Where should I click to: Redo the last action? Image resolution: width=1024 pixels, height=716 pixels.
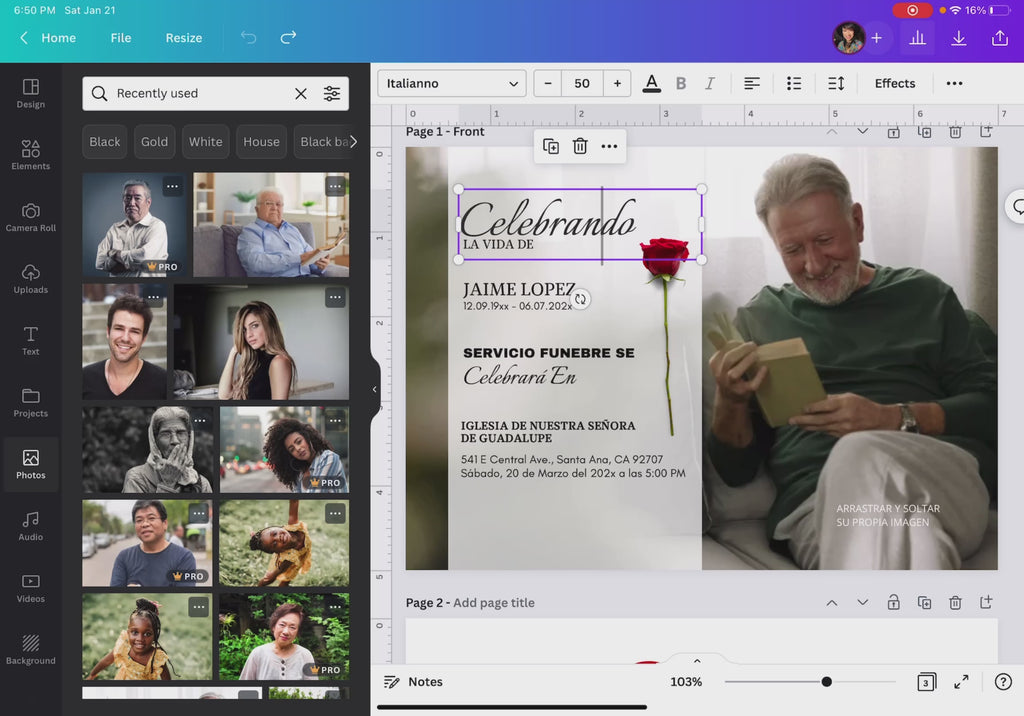[x=288, y=37]
